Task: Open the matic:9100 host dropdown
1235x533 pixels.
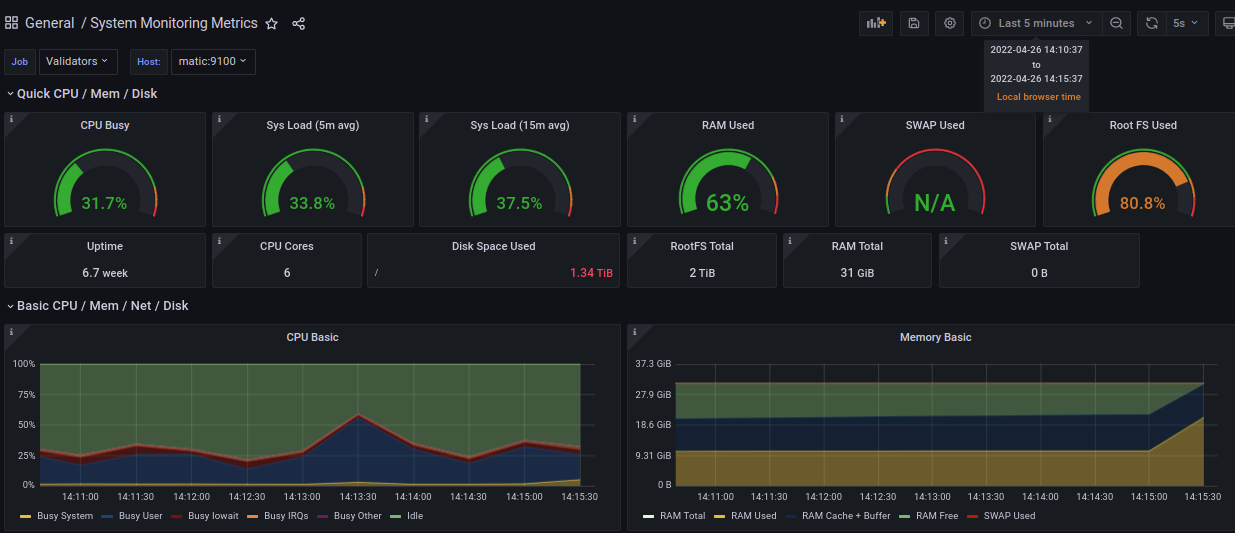Action: (x=212, y=62)
